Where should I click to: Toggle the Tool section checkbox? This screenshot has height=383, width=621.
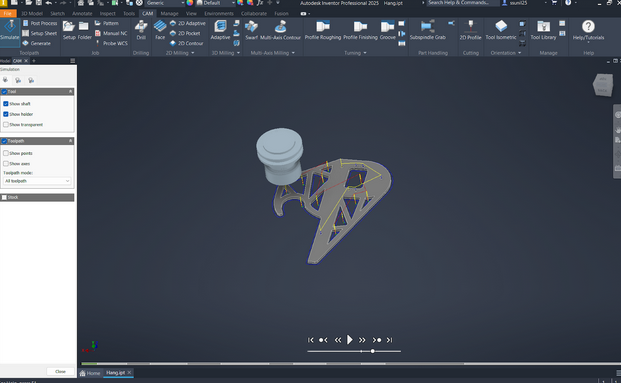[4, 91]
